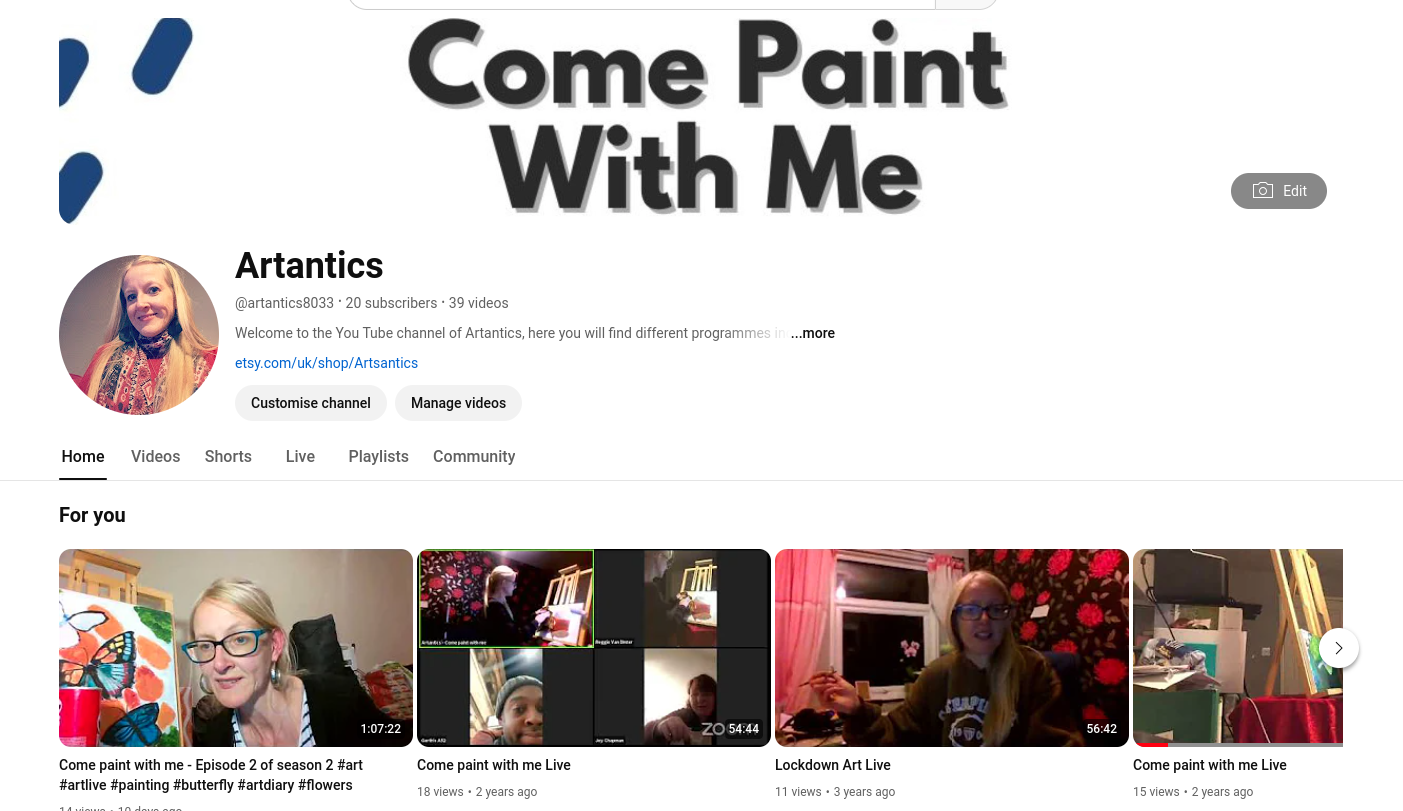
Task: Click the next arrow in For you carousel
Action: [1339, 648]
